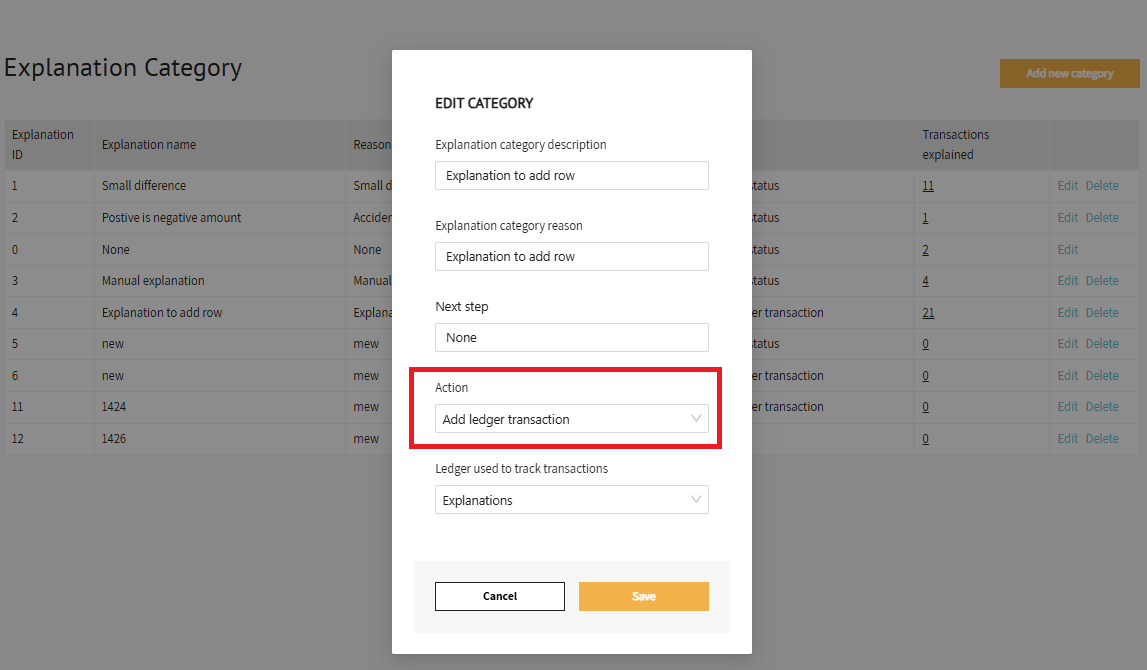This screenshot has width=1147, height=670.
Task: Edit the None category row
Action: tap(1068, 249)
